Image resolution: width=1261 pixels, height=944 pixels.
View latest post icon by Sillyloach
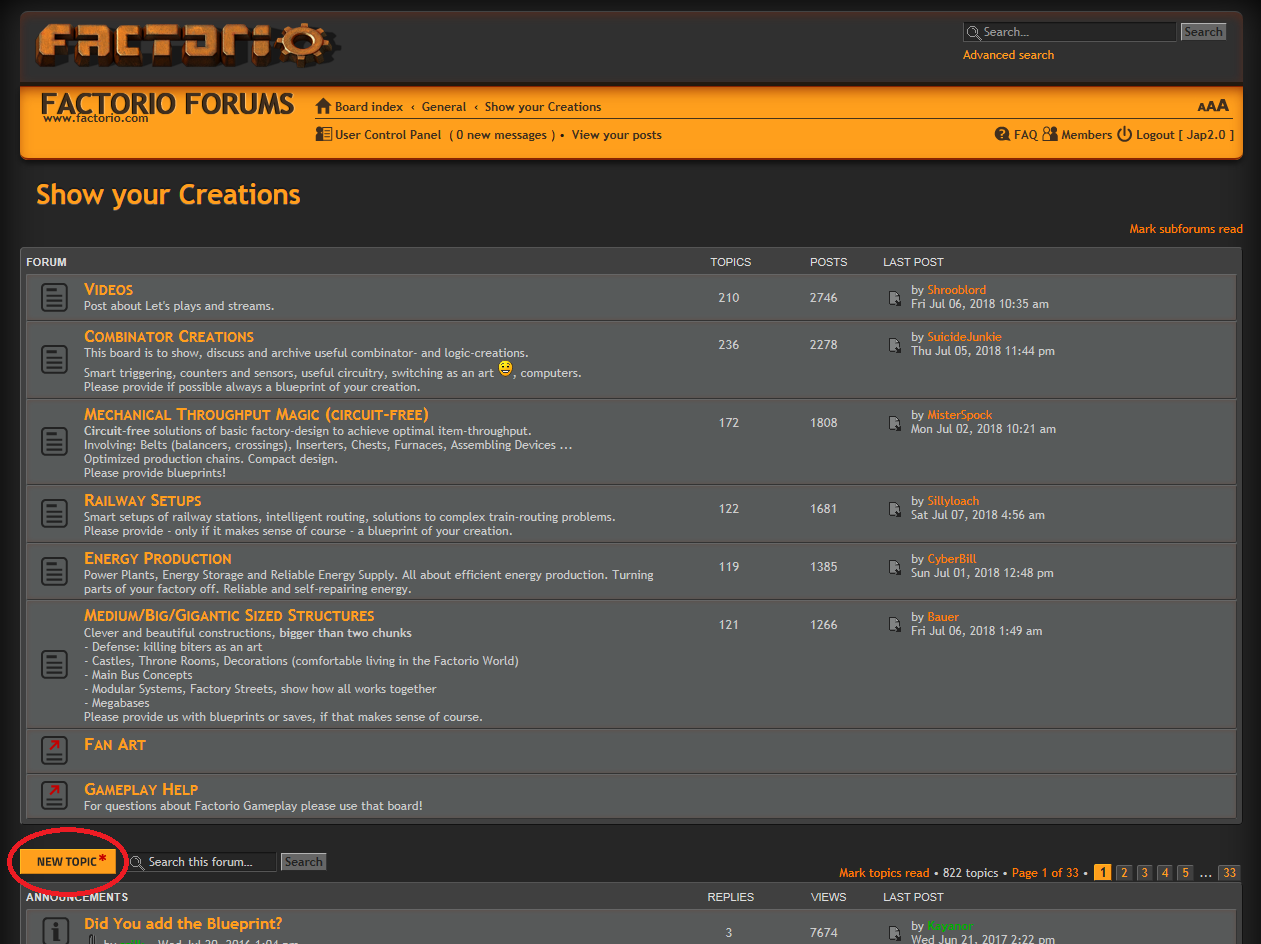coord(896,509)
